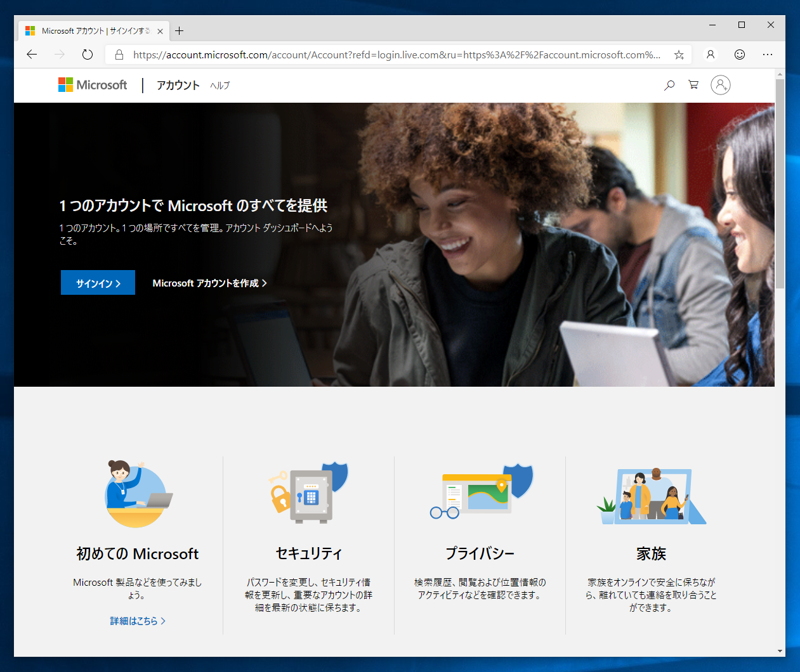Click the Microsoft logo in header
This screenshot has width=800, height=672.
[92, 85]
